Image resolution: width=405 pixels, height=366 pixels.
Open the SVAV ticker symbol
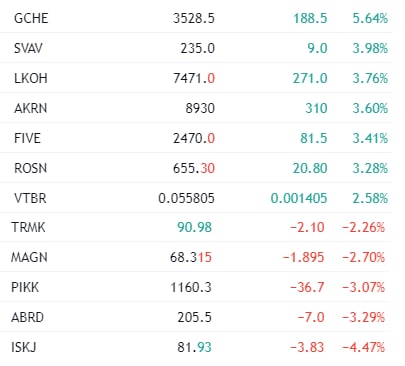point(28,48)
